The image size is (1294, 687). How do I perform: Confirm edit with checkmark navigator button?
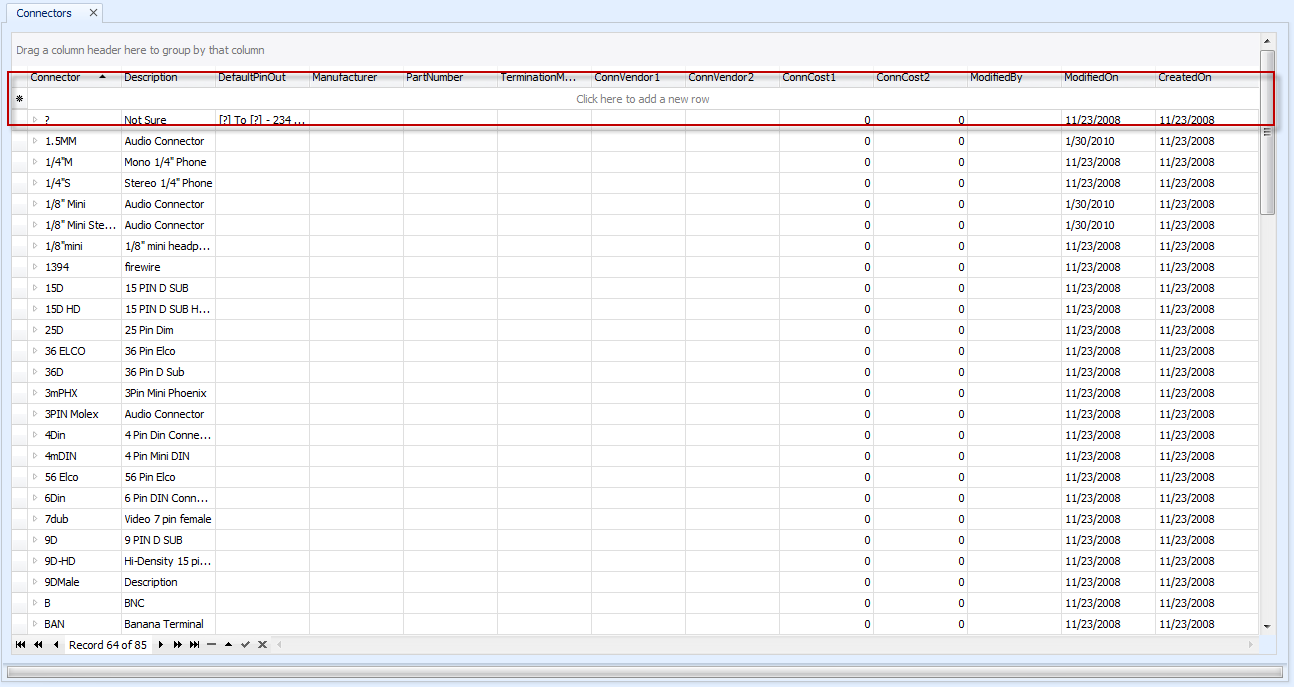pos(245,645)
